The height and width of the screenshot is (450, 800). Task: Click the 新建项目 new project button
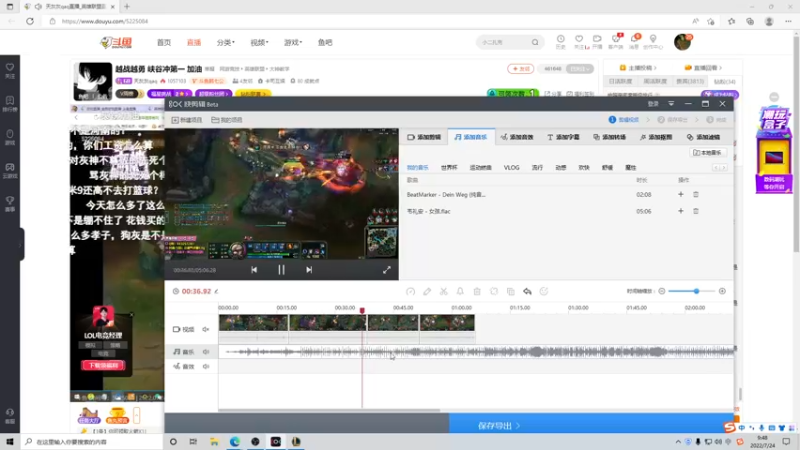tap(187, 120)
